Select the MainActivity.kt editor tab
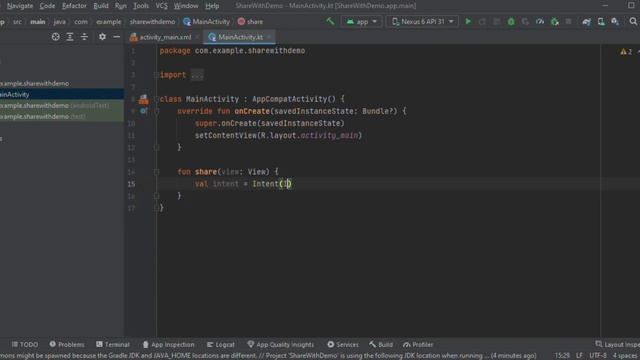This screenshot has height=360, width=640. pyautogui.click(x=240, y=37)
